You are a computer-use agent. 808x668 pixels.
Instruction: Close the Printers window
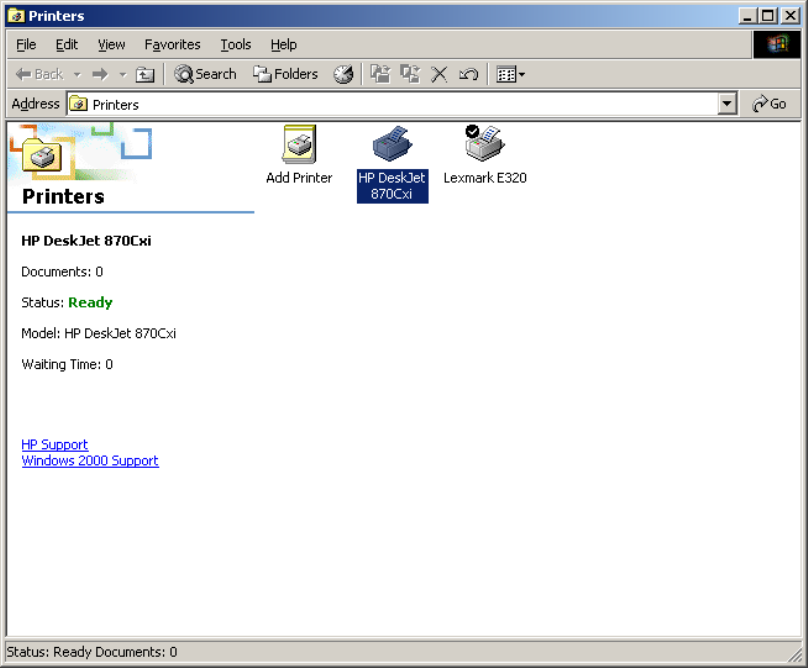[x=790, y=16]
